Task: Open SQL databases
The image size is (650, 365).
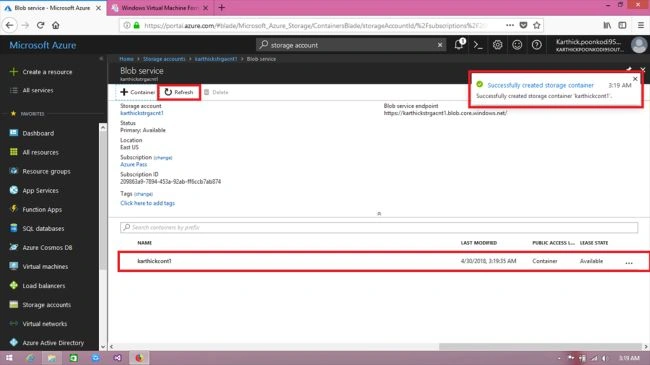Action: tap(37, 229)
